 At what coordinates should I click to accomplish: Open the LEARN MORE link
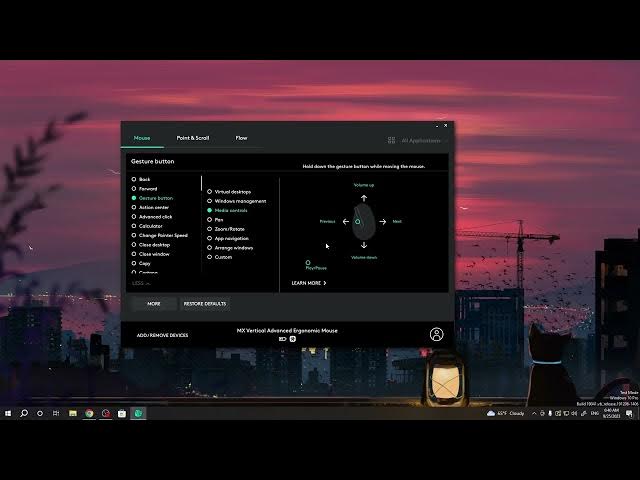click(x=309, y=283)
